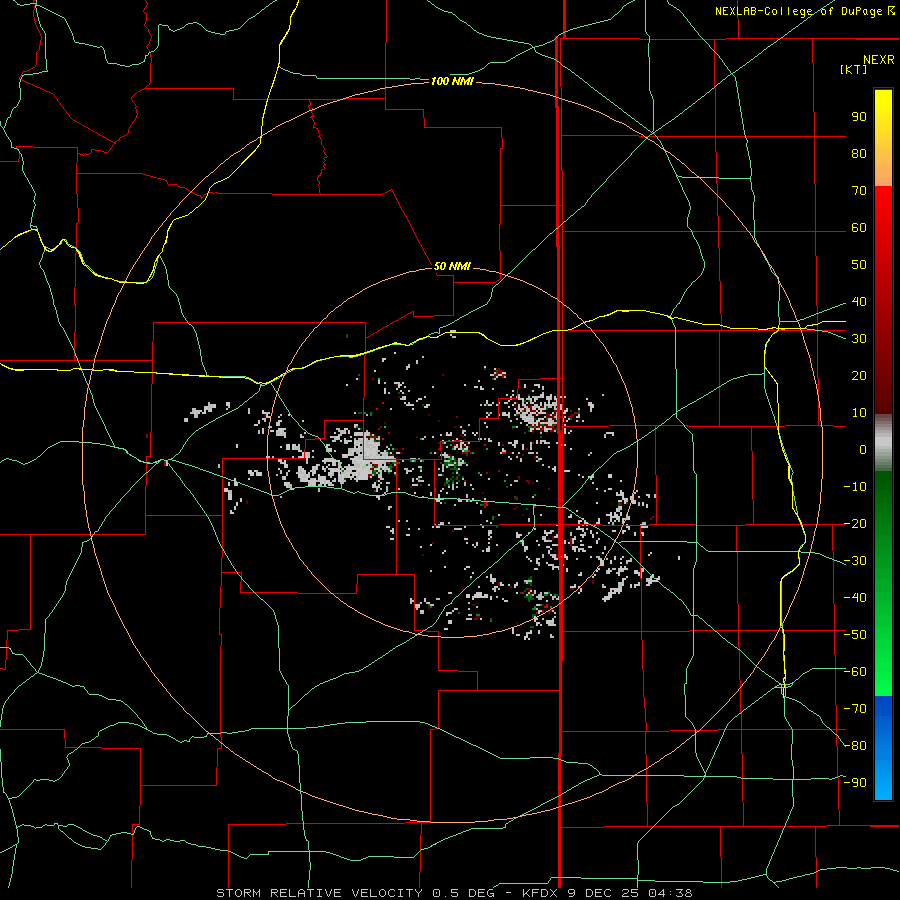Click the STORM RELATIVE VELOCITY product title
Screen dimensions: 900x900
click(319, 893)
